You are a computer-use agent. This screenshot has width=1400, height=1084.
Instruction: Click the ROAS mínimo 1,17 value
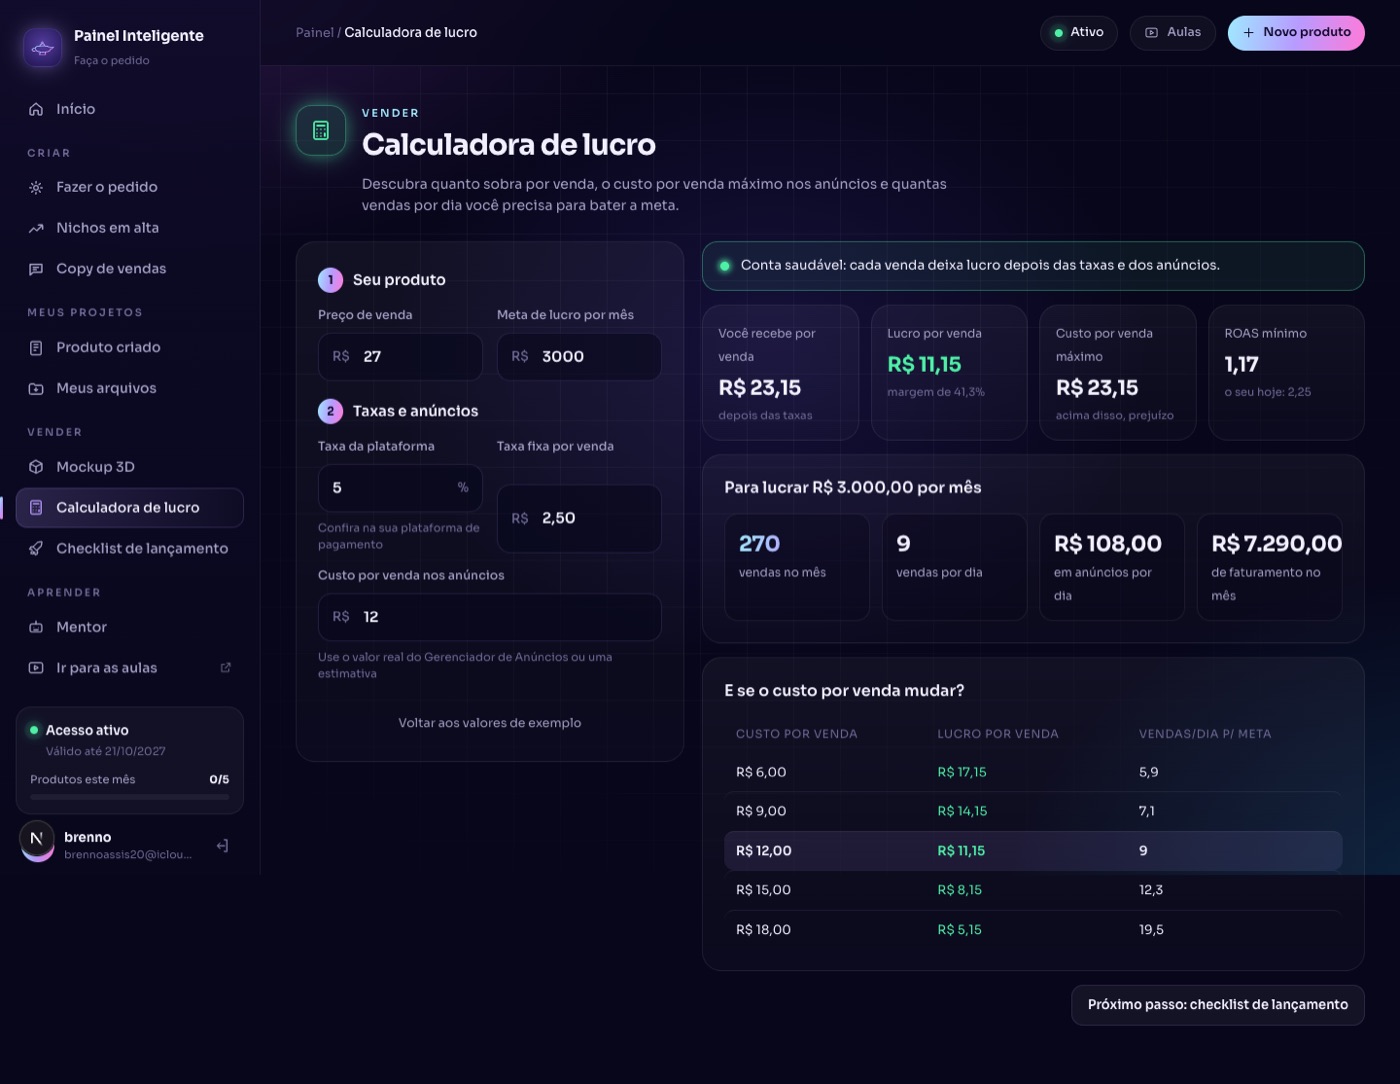1241,365
